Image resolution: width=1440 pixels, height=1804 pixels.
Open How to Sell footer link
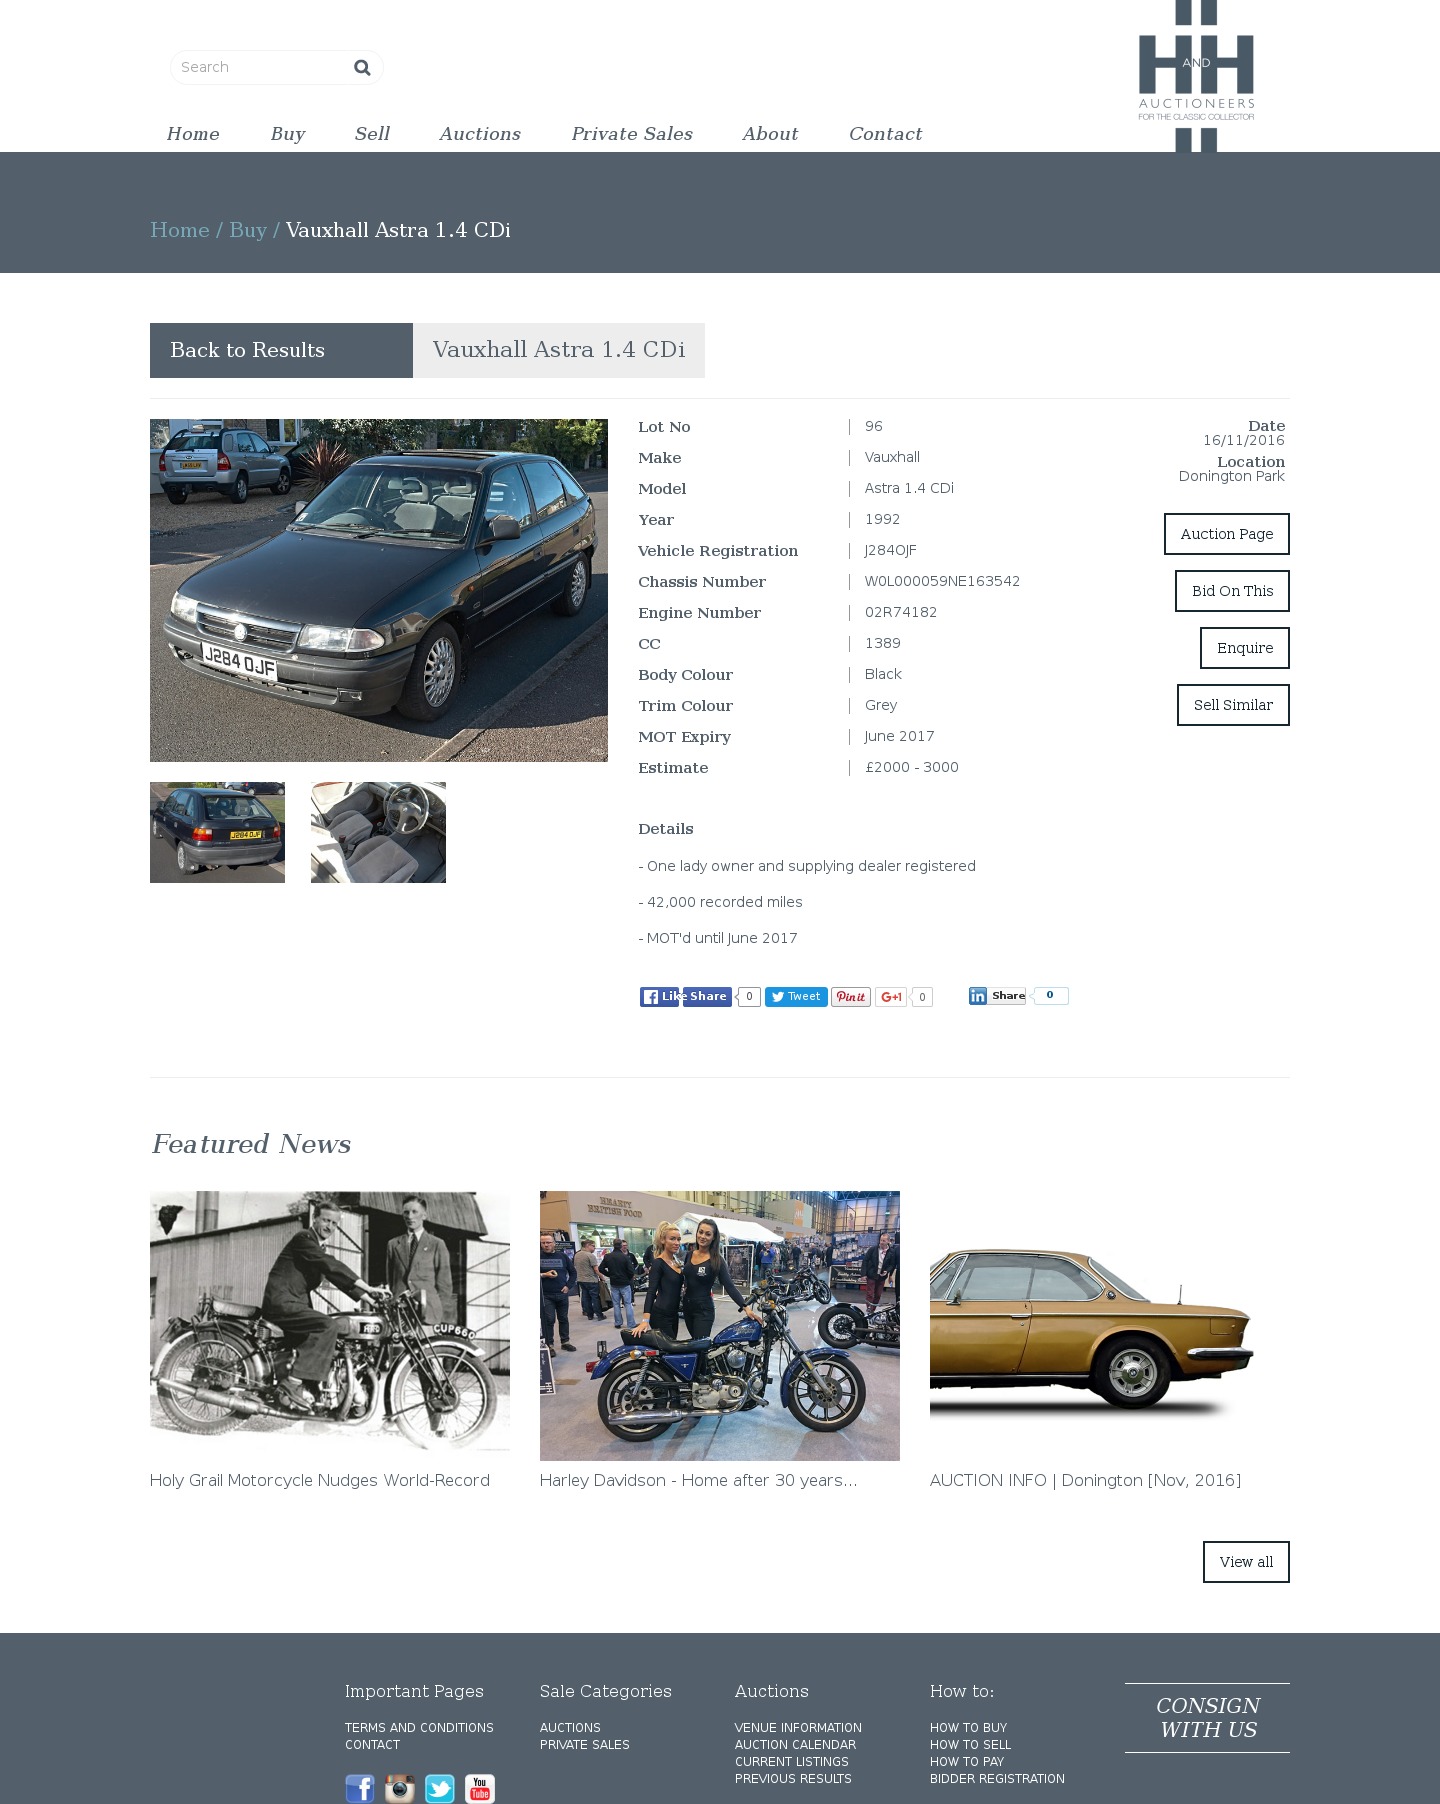pyautogui.click(x=970, y=1745)
